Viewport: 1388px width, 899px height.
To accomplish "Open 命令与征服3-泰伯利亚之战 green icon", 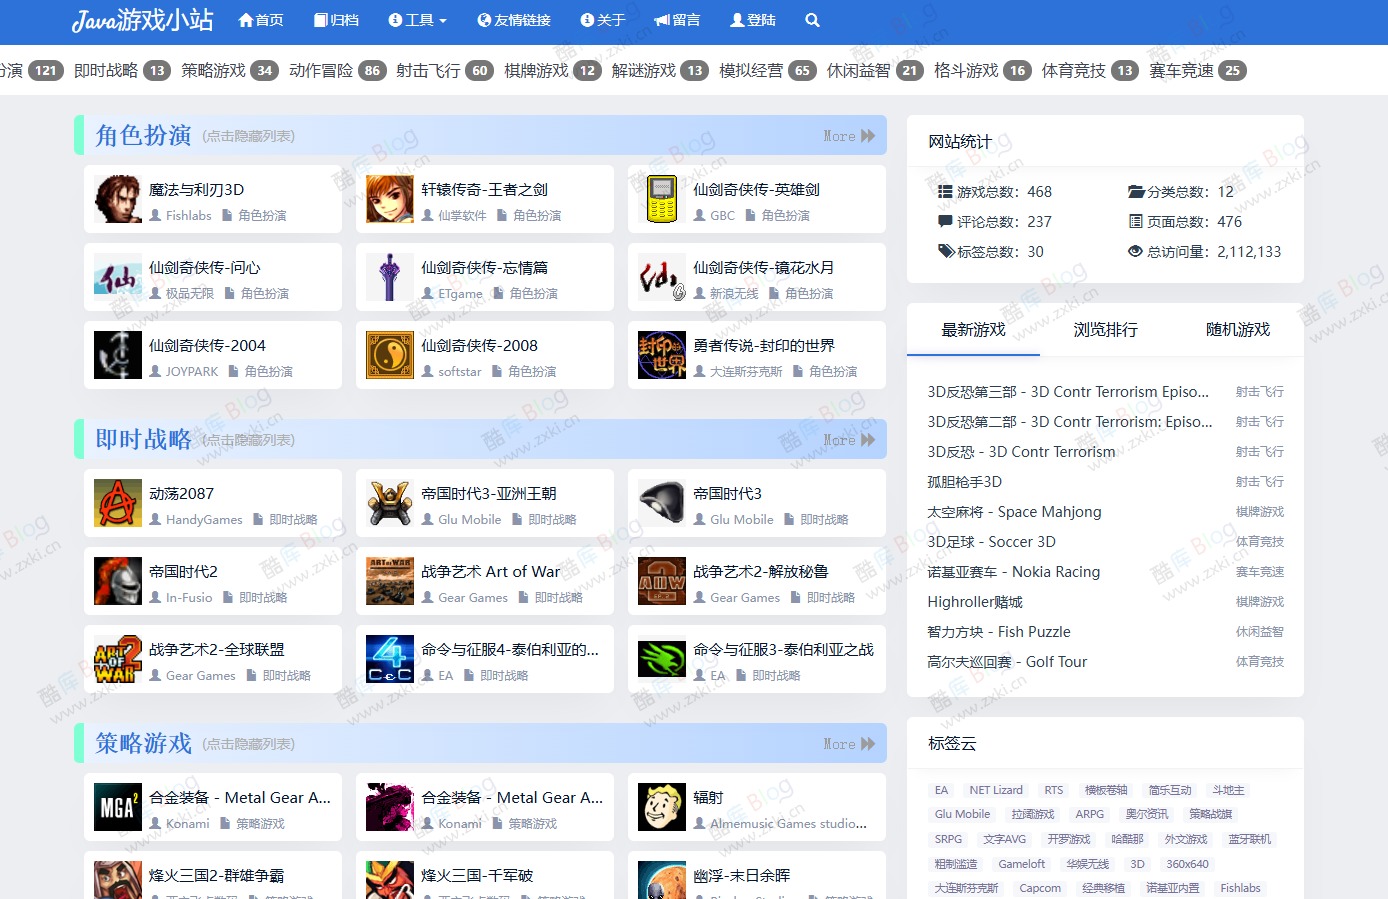I will [662, 659].
